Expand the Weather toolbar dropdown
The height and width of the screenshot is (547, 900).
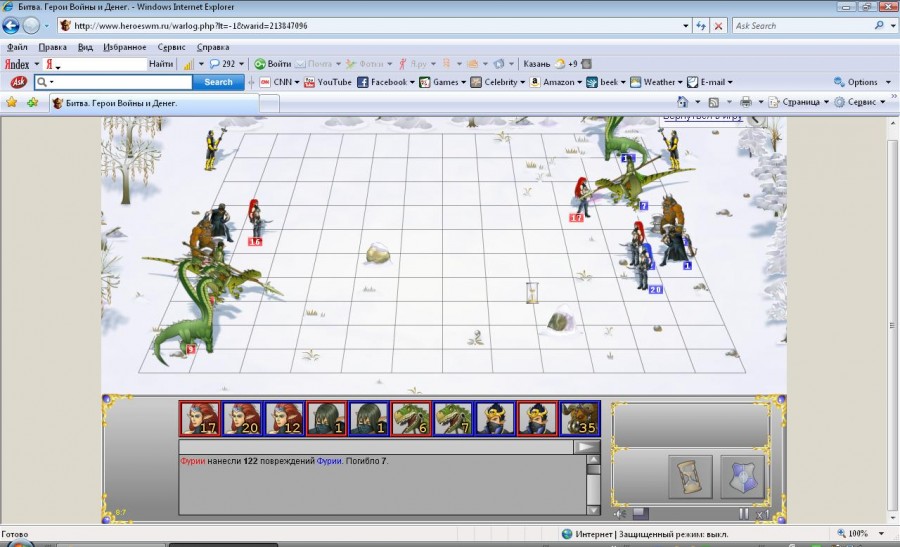(x=680, y=82)
